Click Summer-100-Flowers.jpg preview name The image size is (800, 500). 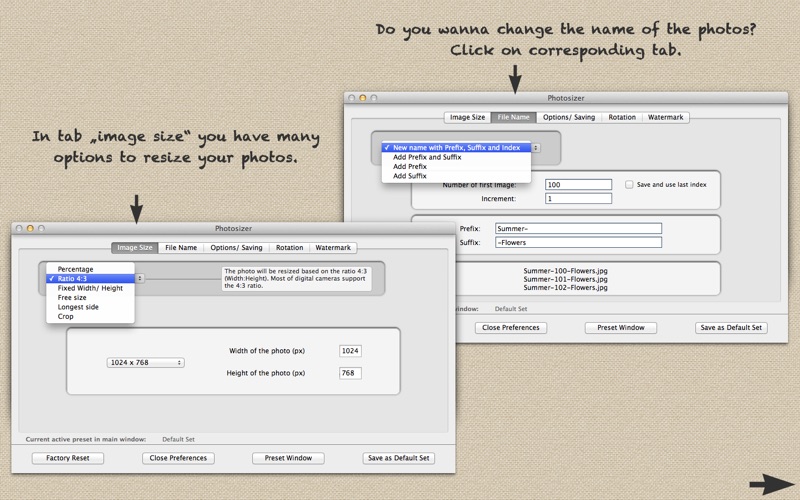coord(565,271)
